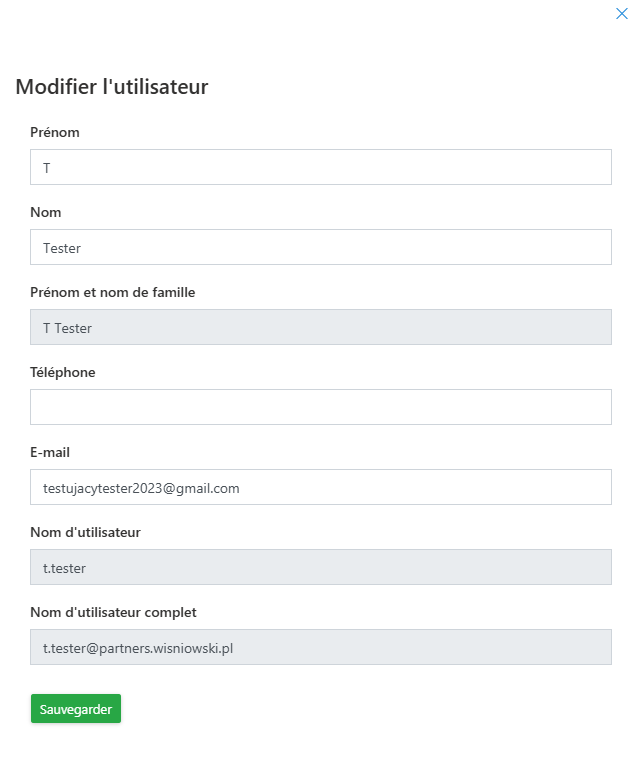The height and width of the screenshot is (776, 640).
Task: Click the 'Prénom et nom de famille' label
Action: point(113,292)
